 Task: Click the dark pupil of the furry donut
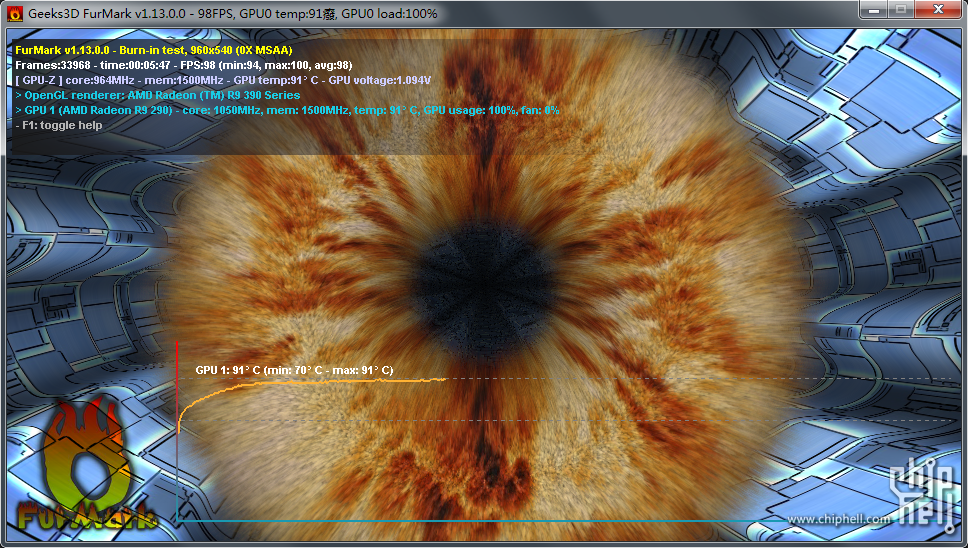point(486,287)
